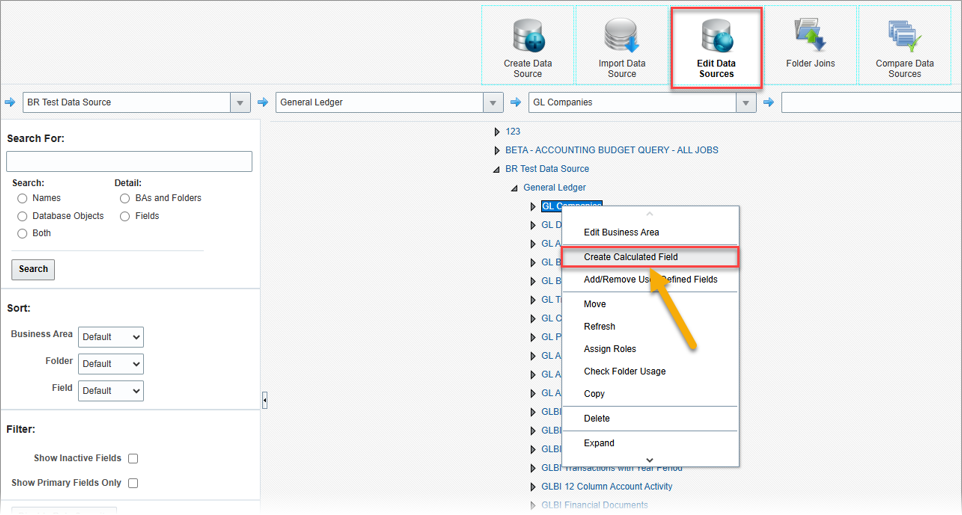Viewport: 962px width, 515px height.
Task: Click the blue arrow before General Ledger dropdown
Action: (x=263, y=102)
